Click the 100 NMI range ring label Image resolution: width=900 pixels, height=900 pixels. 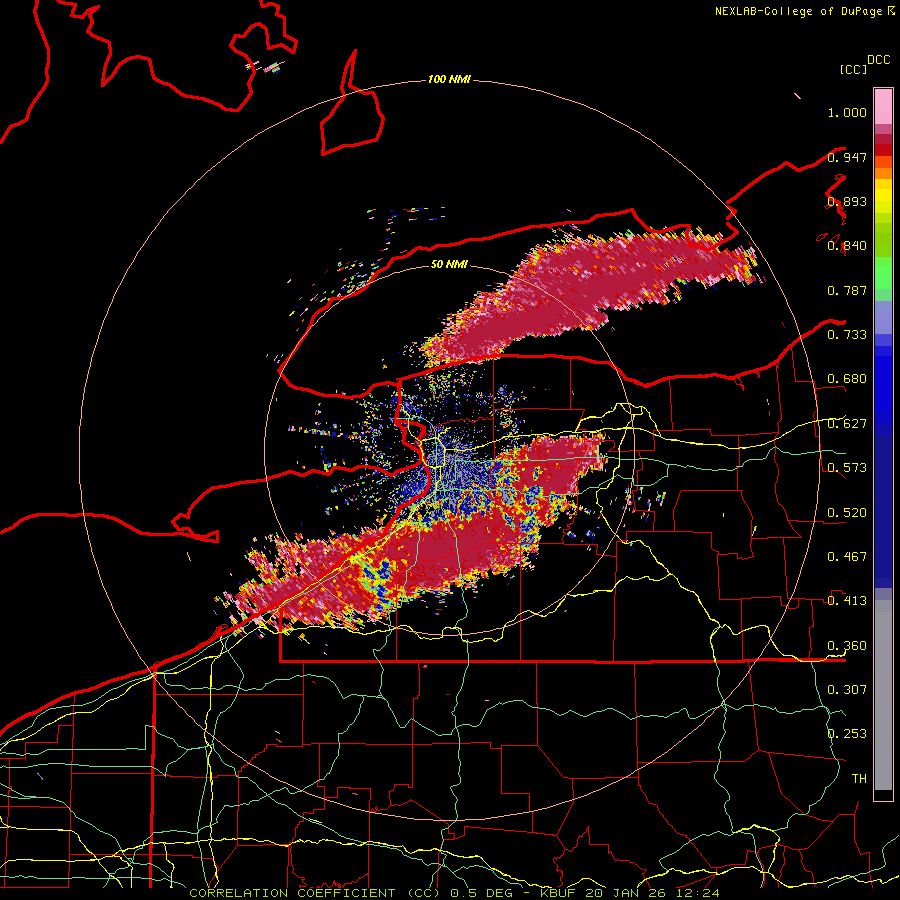coord(449,79)
